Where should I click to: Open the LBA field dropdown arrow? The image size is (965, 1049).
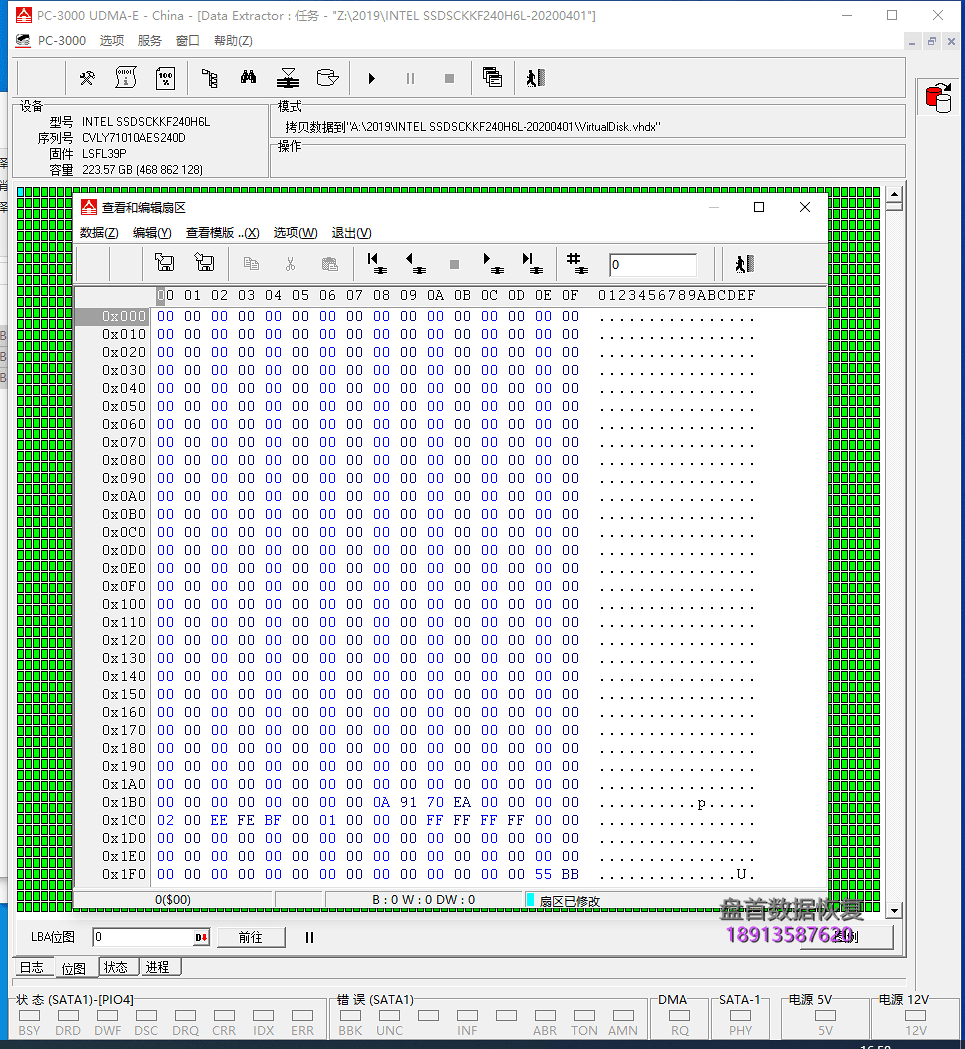pos(201,938)
